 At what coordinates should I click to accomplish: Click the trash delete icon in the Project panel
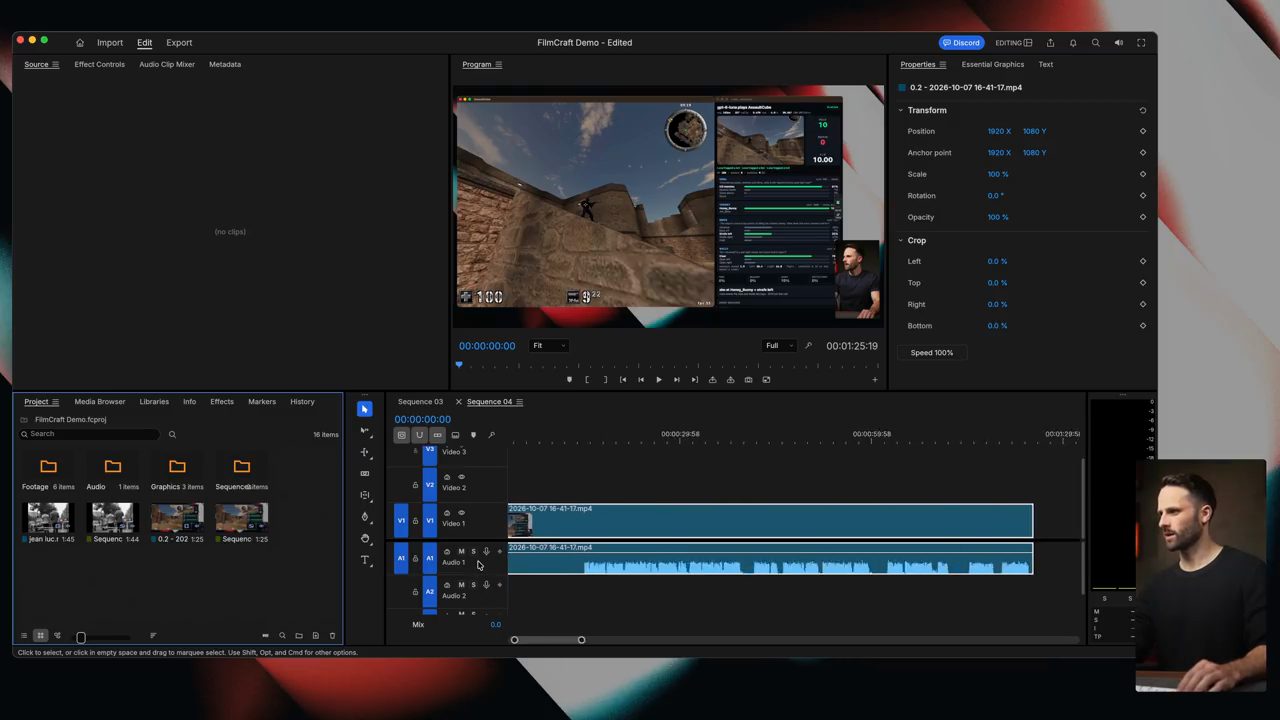pos(332,636)
